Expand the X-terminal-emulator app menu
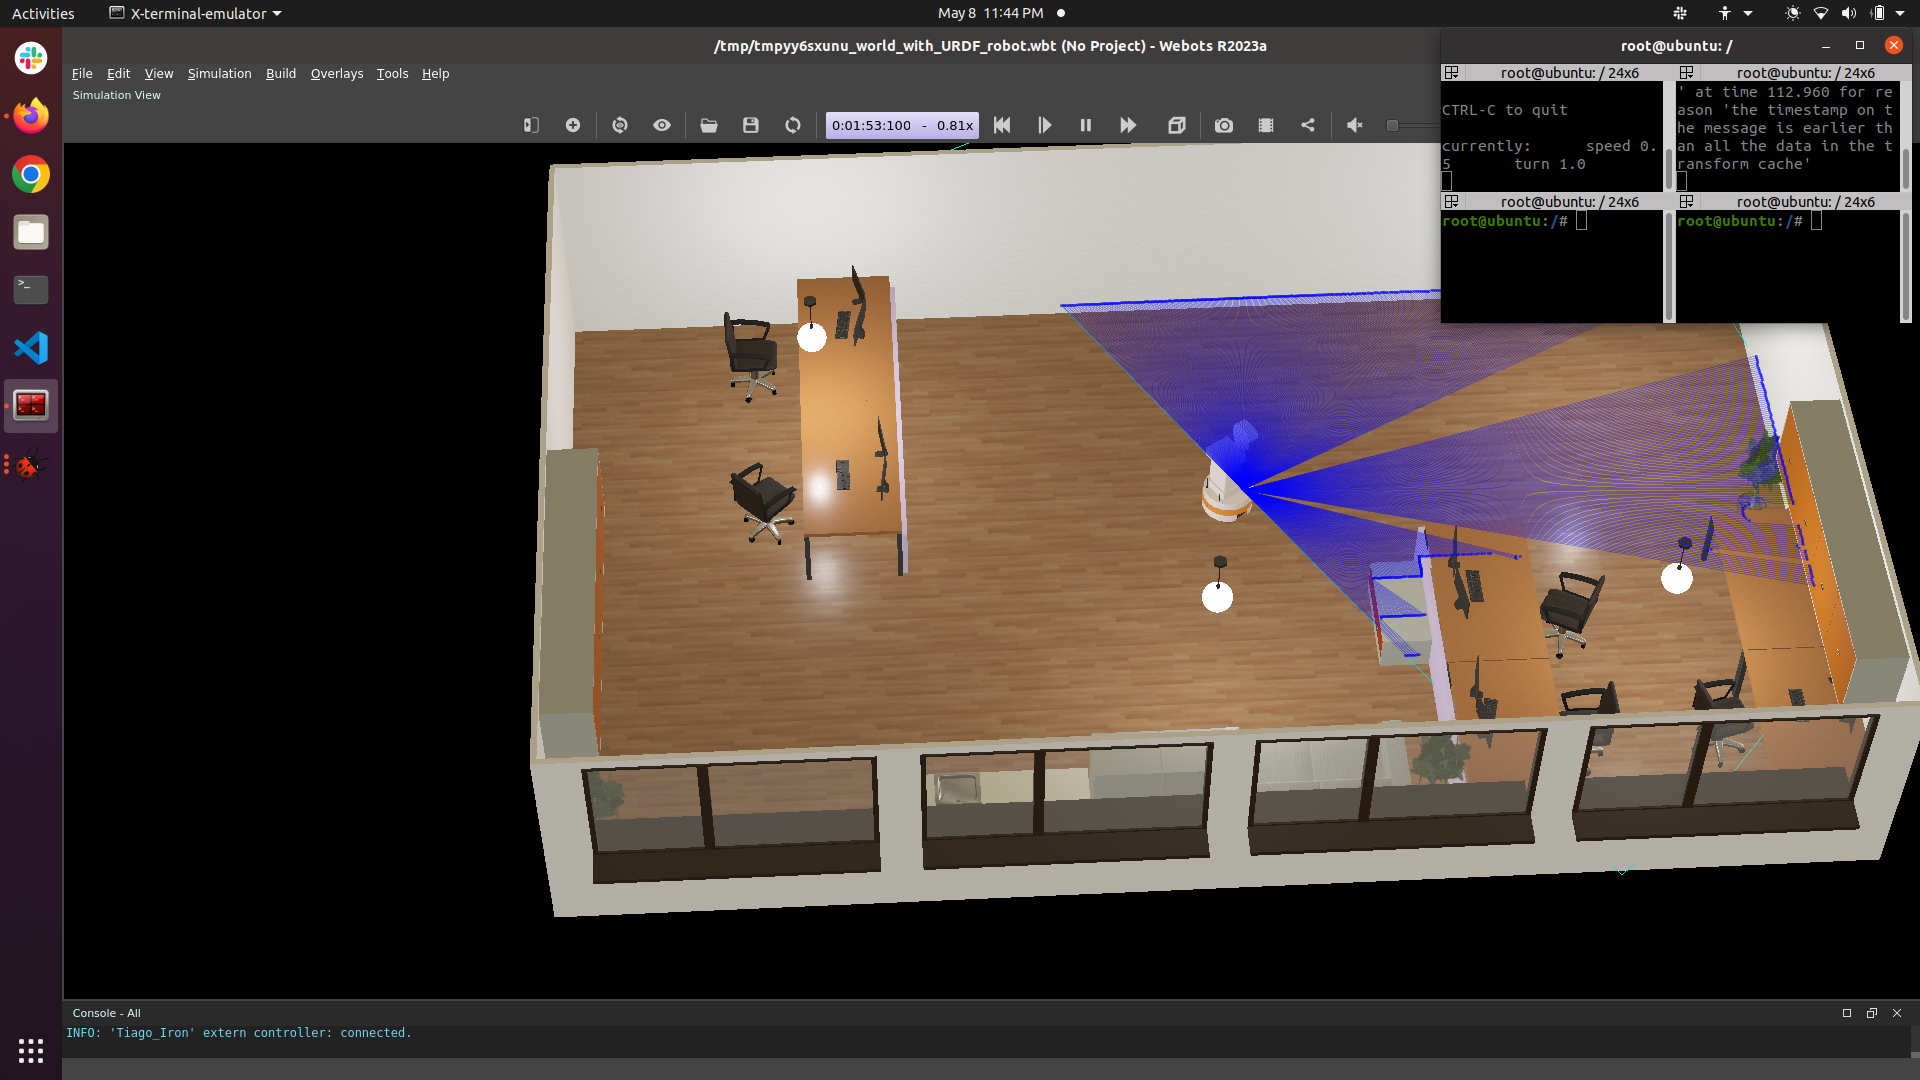 pos(195,13)
